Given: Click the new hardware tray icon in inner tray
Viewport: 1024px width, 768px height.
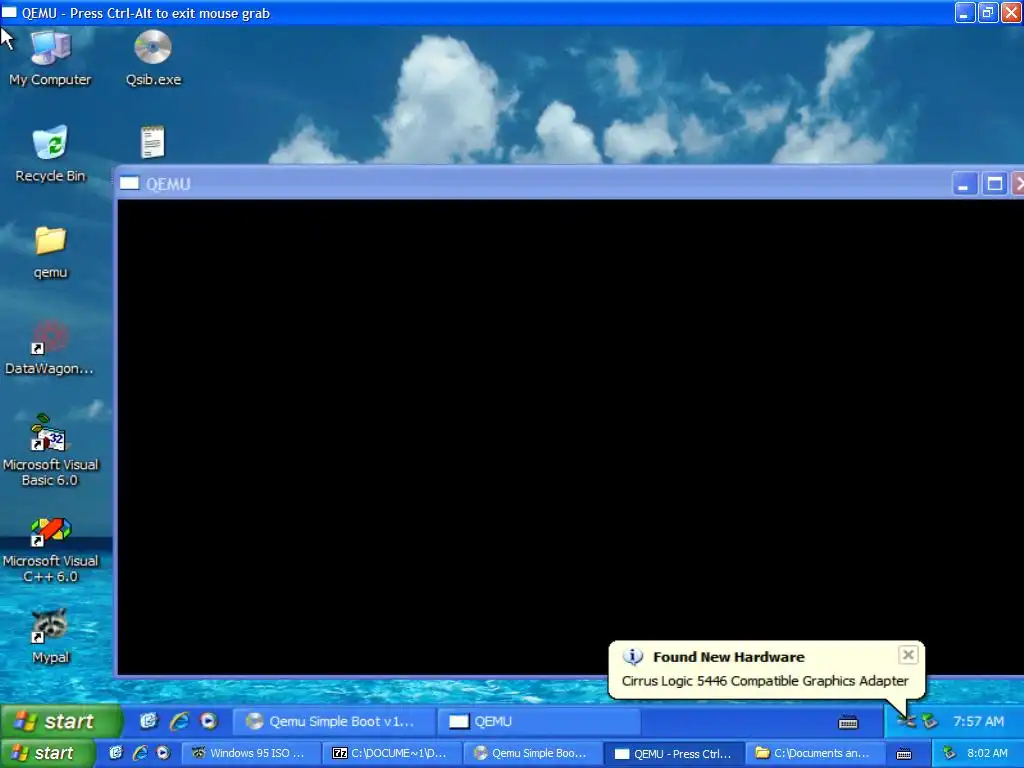Looking at the screenshot, I should 906,721.
